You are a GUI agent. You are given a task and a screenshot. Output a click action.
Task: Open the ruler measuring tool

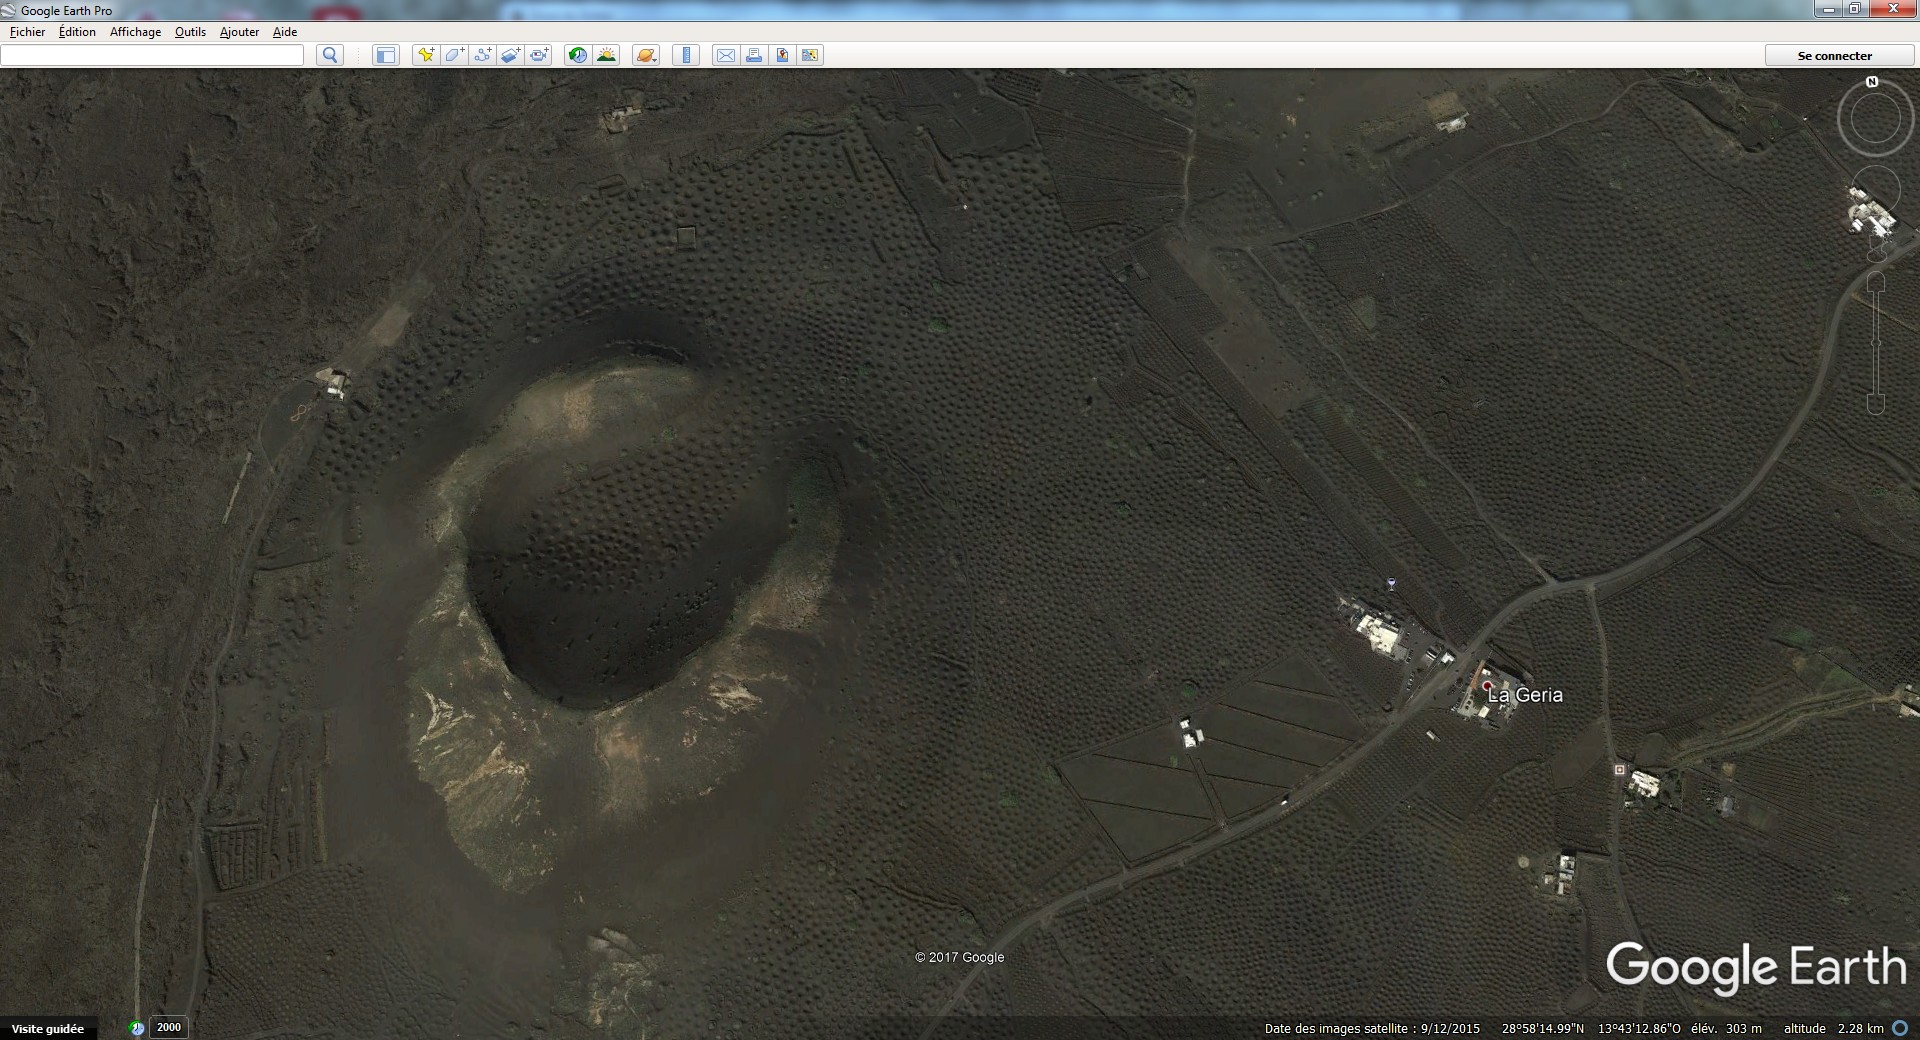(x=686, y=55)
